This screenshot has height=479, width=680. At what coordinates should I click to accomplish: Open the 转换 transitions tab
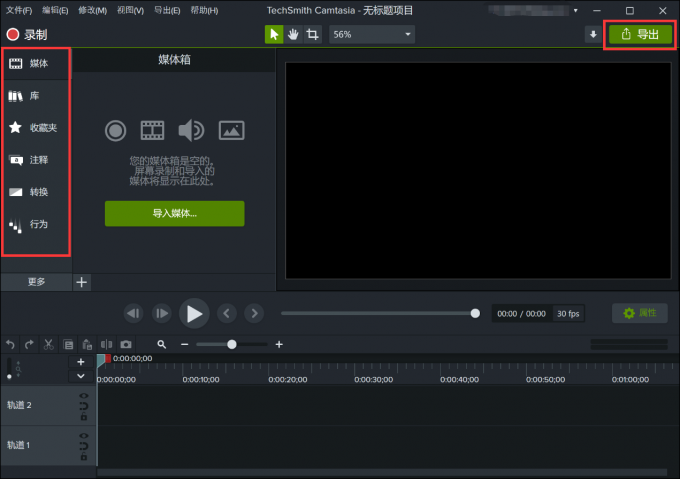[36, 192]
